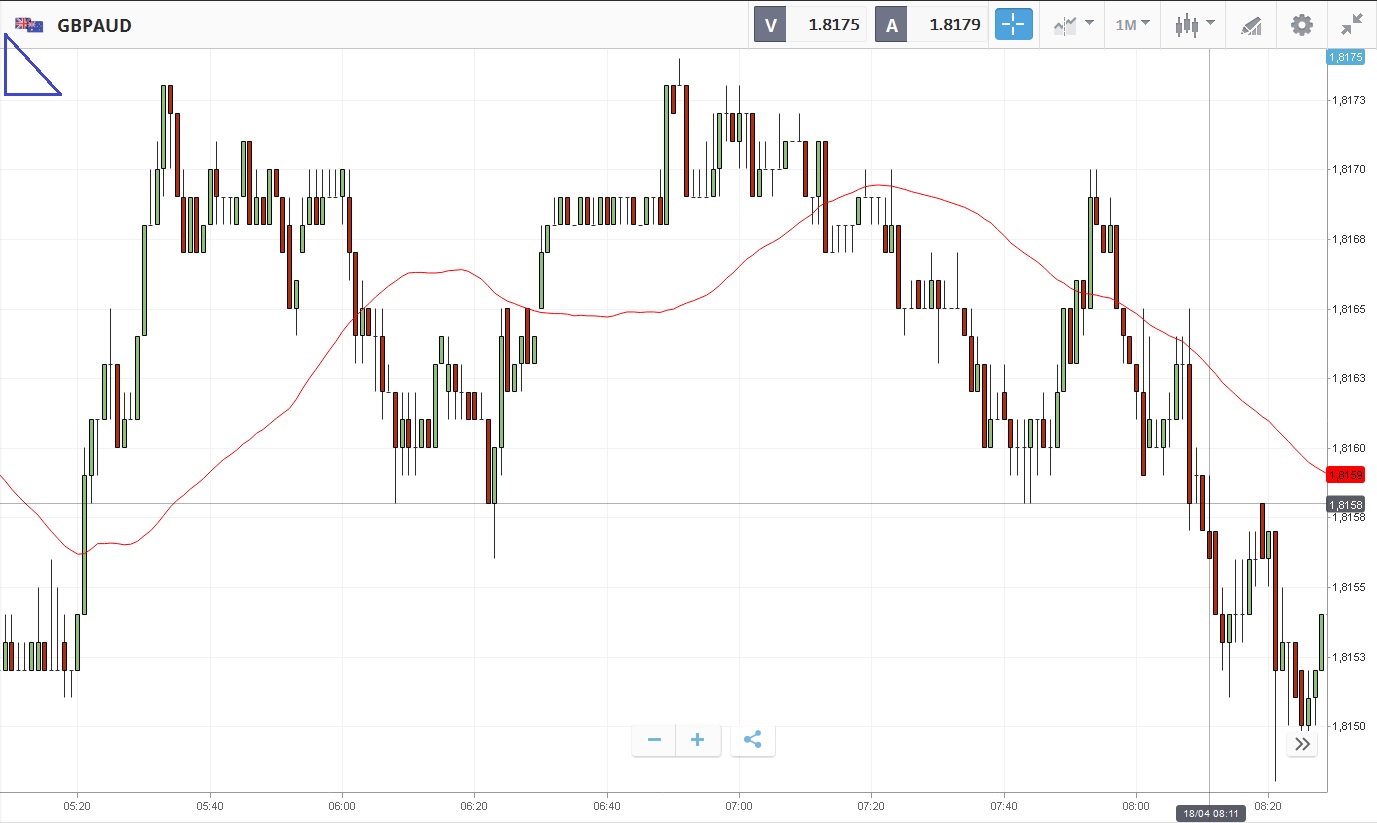Click the GBPAUD flag pair icon
1377x823 pixels.
point(29,25)
